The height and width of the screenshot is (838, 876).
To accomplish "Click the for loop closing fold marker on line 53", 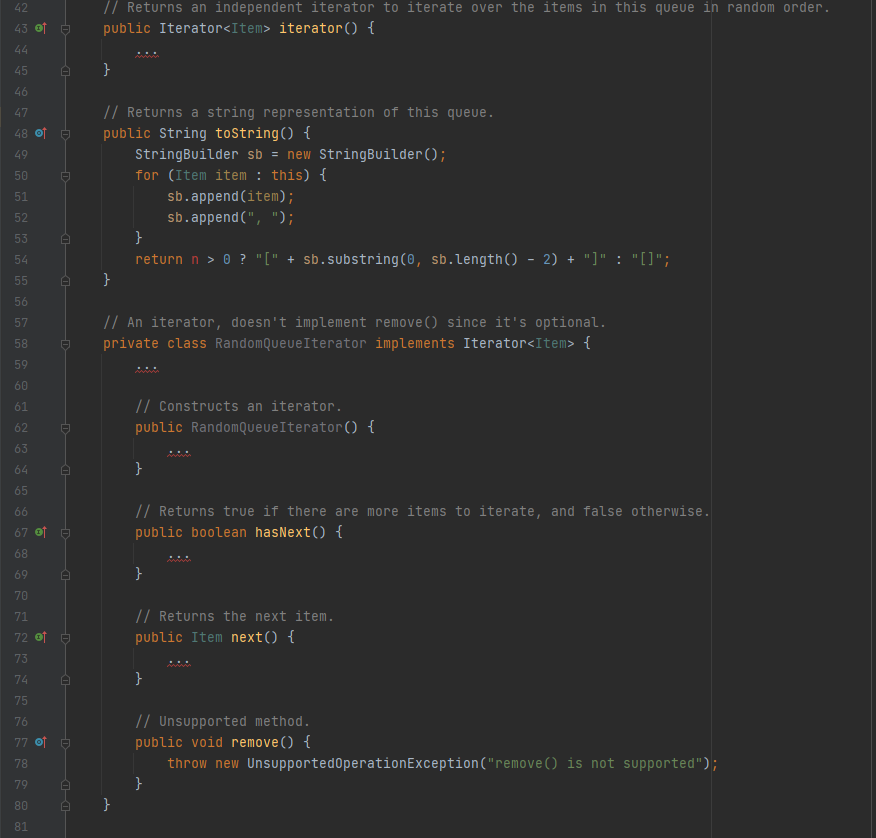I will [65, 239].
